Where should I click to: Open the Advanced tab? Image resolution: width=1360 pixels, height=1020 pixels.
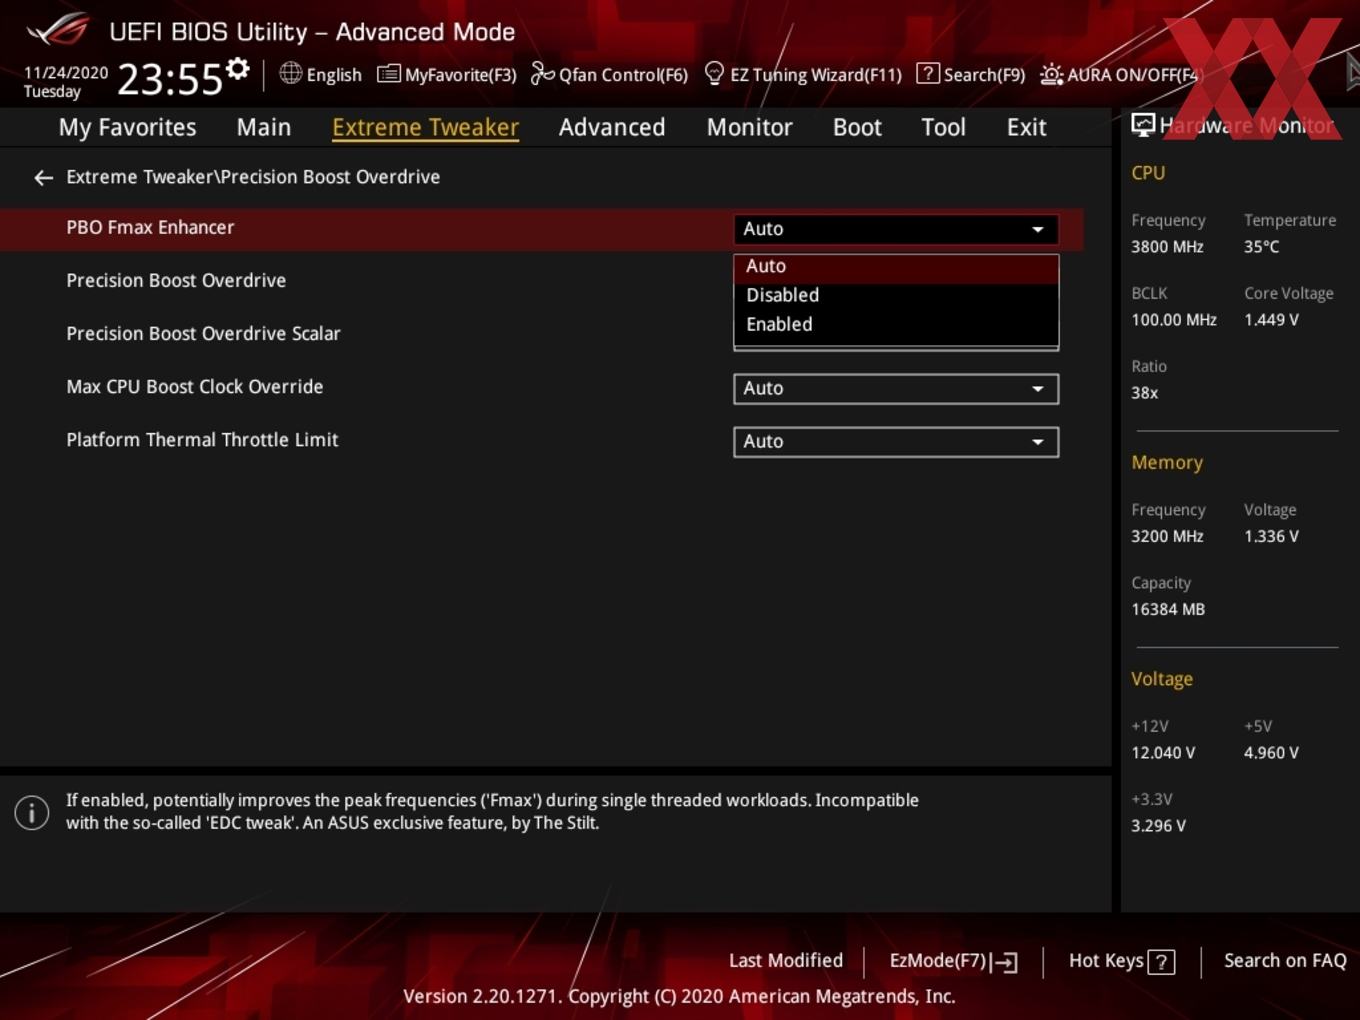pos(612,127)
